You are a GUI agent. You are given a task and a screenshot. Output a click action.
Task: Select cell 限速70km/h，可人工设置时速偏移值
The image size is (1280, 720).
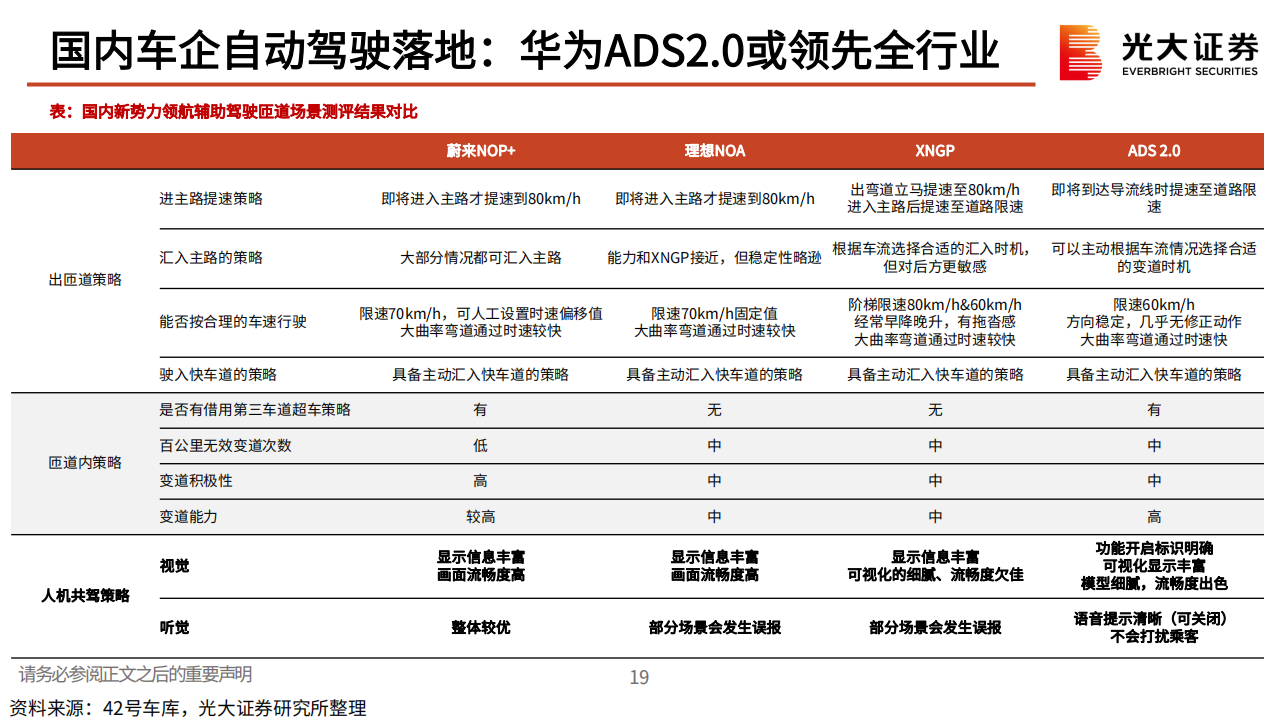point(481,322)
